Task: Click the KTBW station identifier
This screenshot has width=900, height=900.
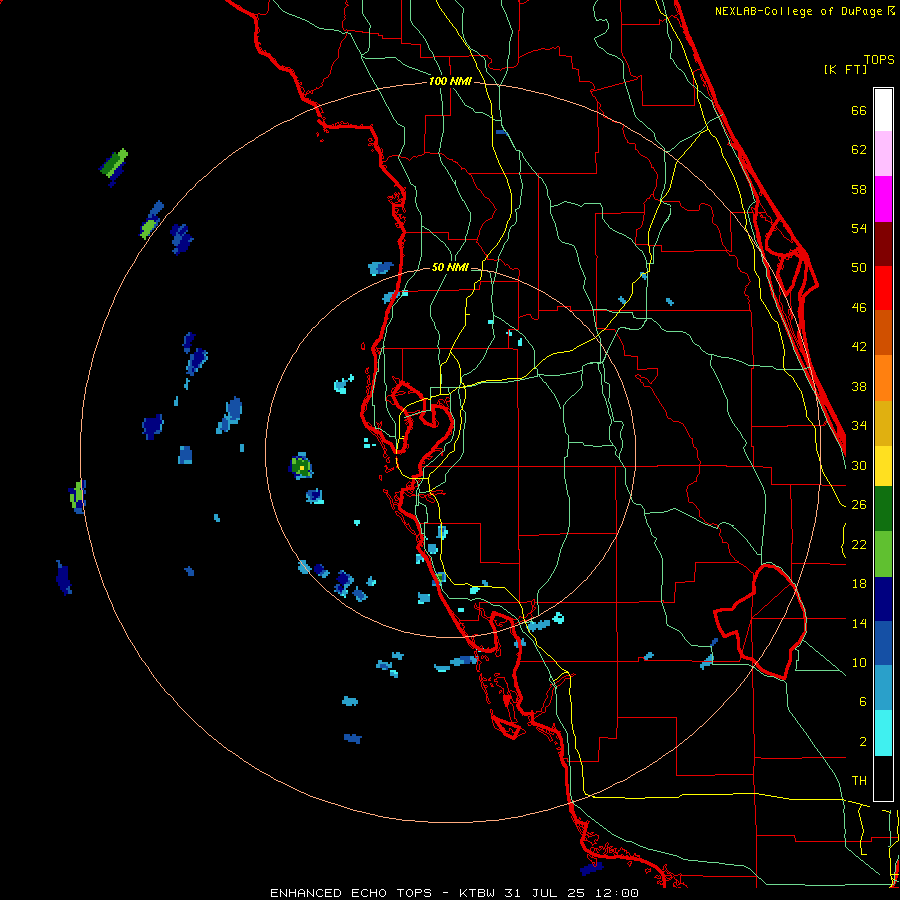Action: [476, 893]
